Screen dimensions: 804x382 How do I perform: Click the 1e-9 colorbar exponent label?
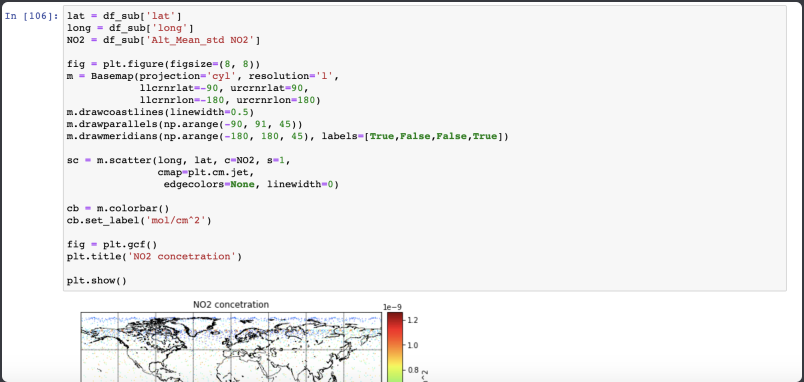(392, 307)
